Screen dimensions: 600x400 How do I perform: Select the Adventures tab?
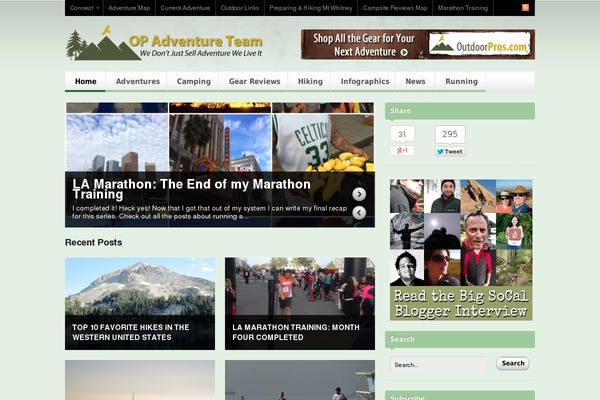point(138,81)
